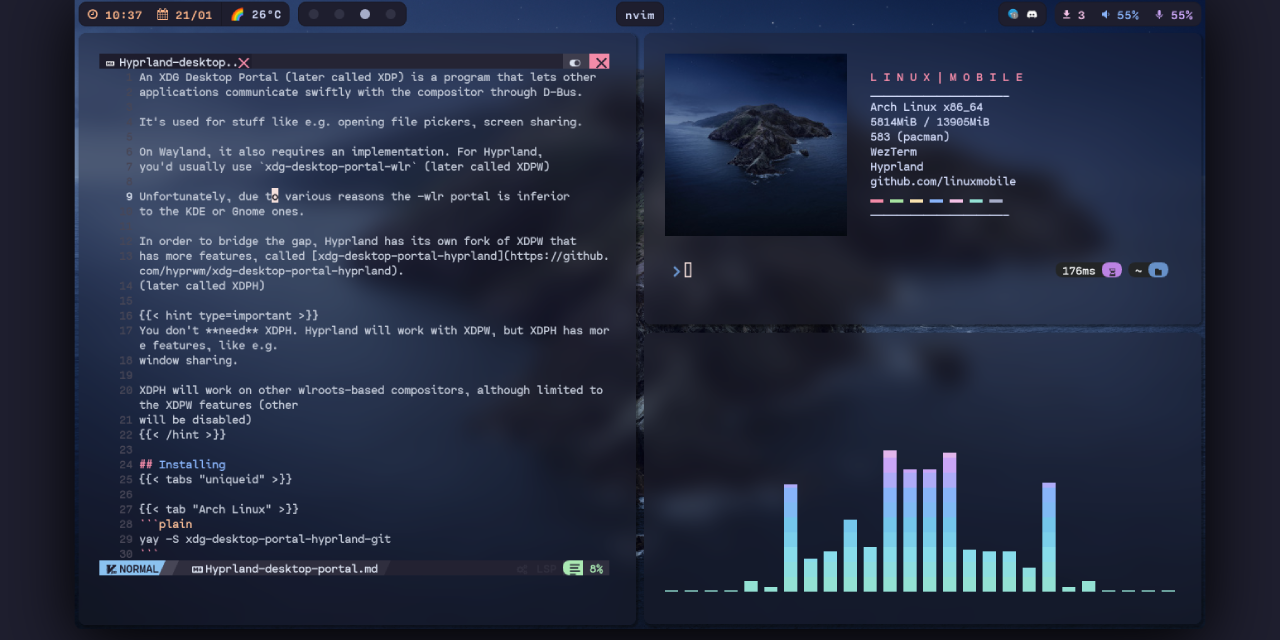Click the calendar date 21/01 widget
Image resolution: width=1280 pixels, height=640 pixels.
click(183, 15)
